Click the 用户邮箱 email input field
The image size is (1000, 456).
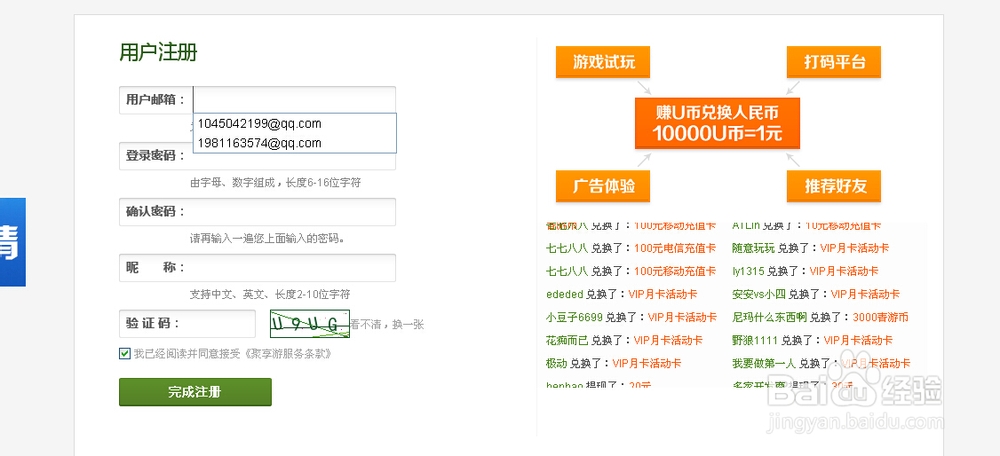point(294,100)
